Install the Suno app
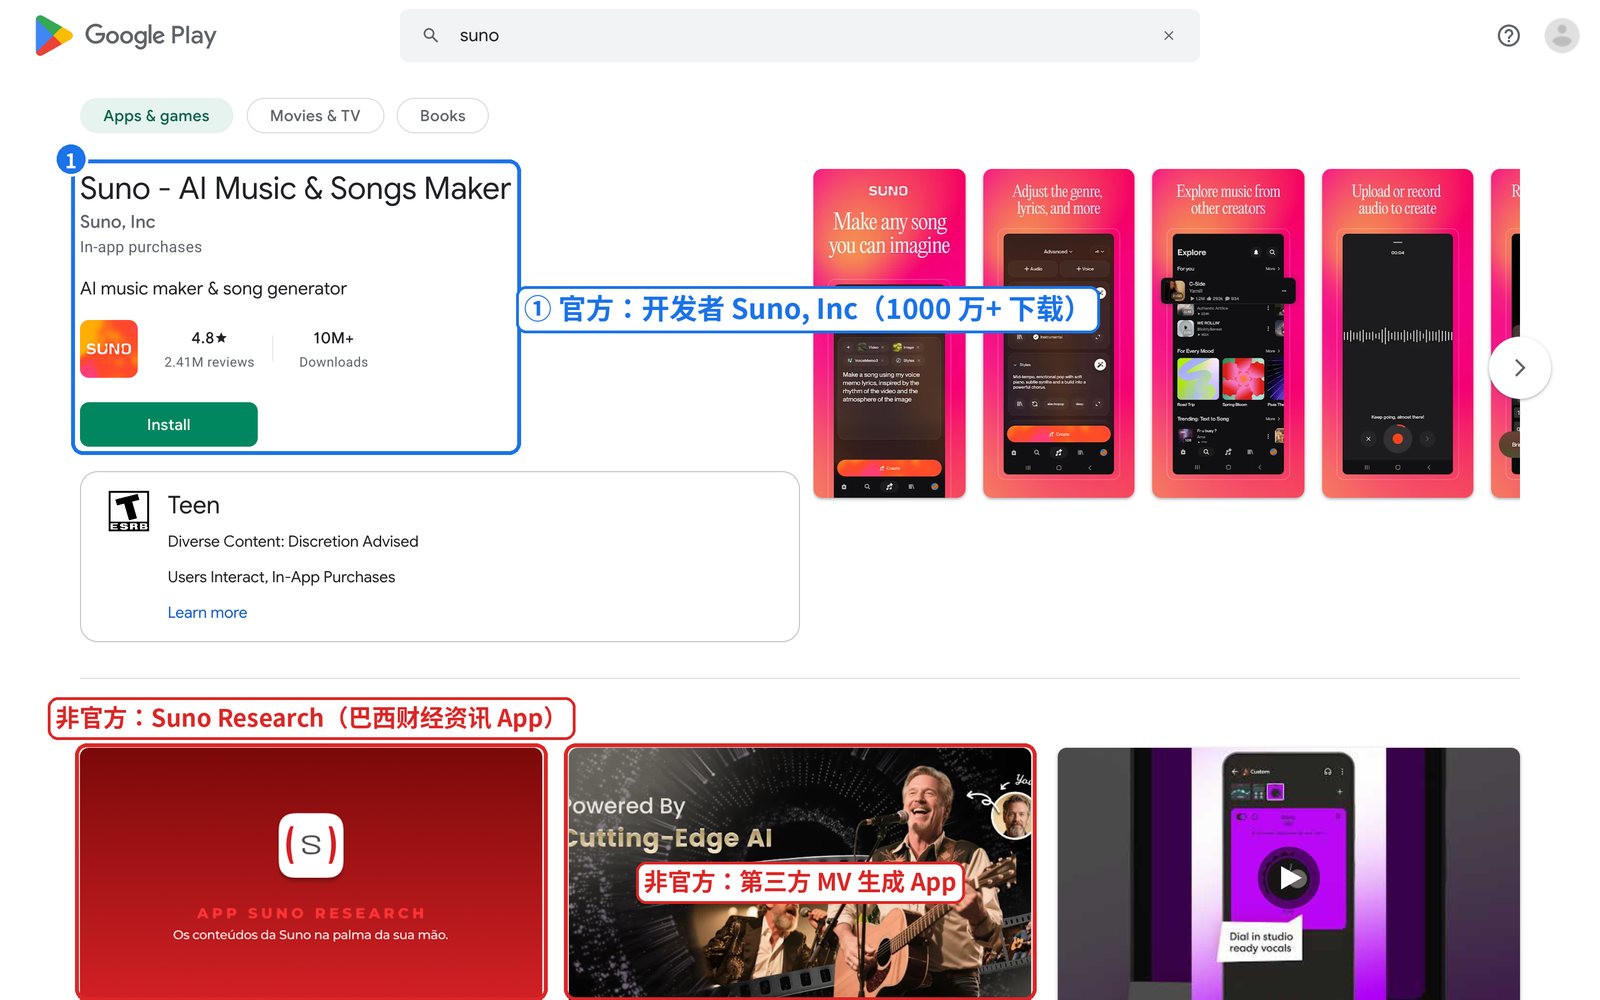This screenshot has width=1600, height=1000. (x=169, y=424)
